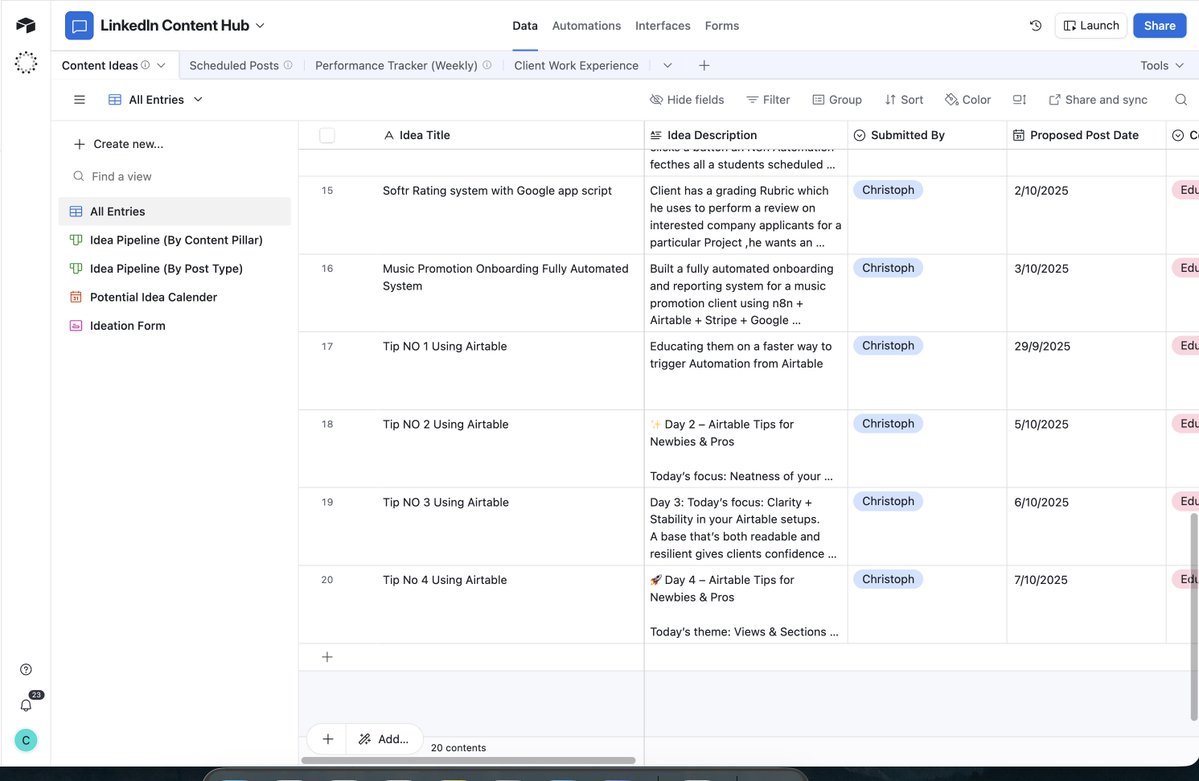This screenshot has width=1199, height=781.
Task: Click the Idea Title column header
Action: point(509,135)
